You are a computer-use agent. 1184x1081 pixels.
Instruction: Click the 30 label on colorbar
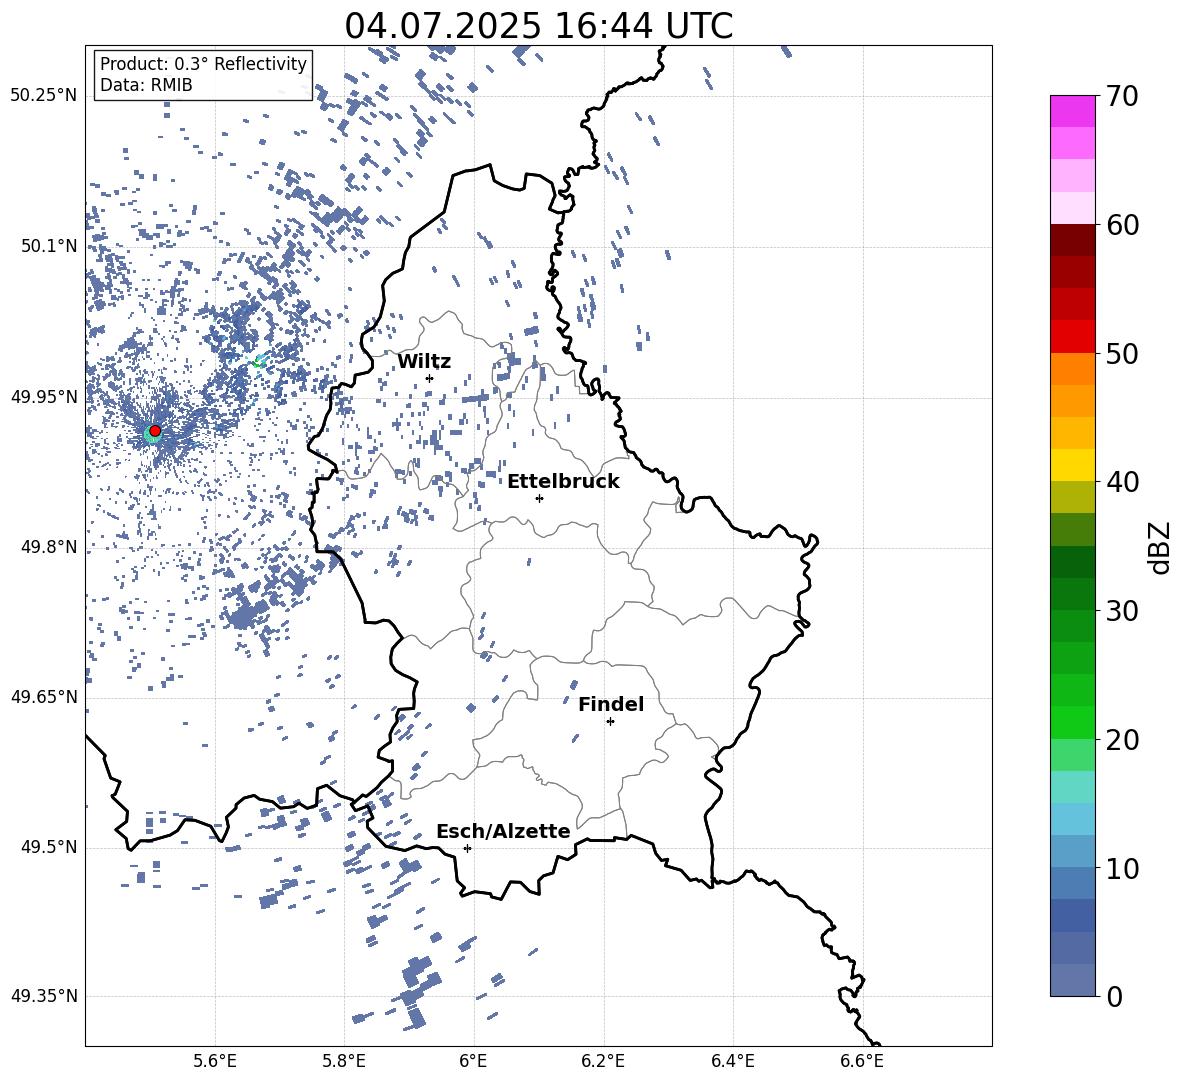coord(1121,611)
